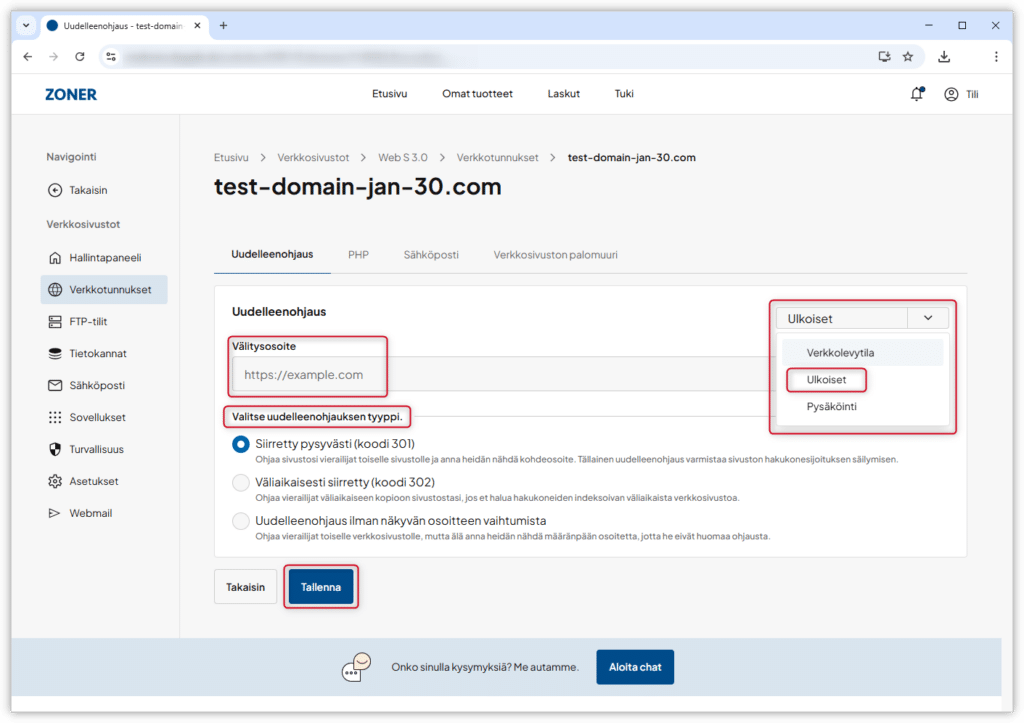Switch to the PHP tab
Image resolution: width=1024 pixels, height=723 pixels.
[x=358, y=255]
